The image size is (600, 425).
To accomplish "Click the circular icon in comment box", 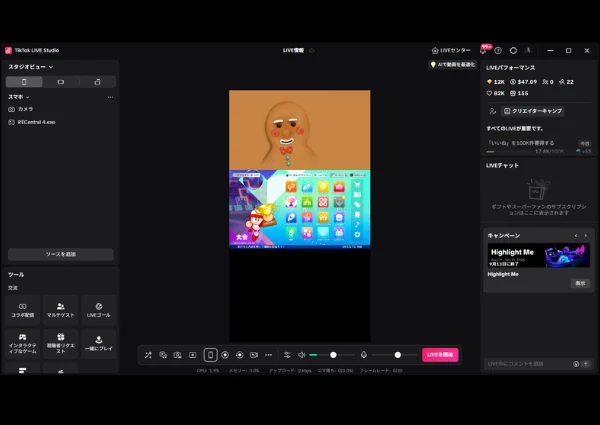I will coord(576,364).
